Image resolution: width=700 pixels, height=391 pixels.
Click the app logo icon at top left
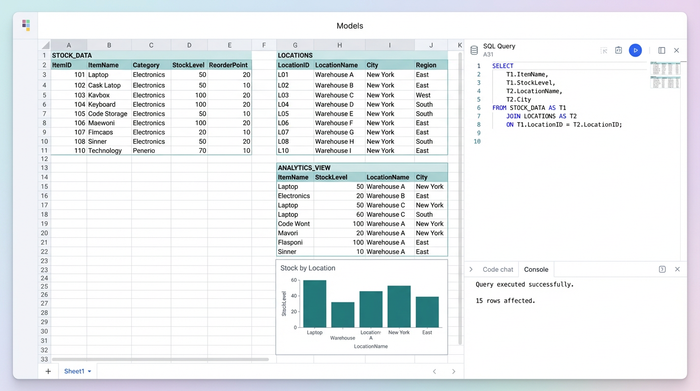(x=26, y=25)
